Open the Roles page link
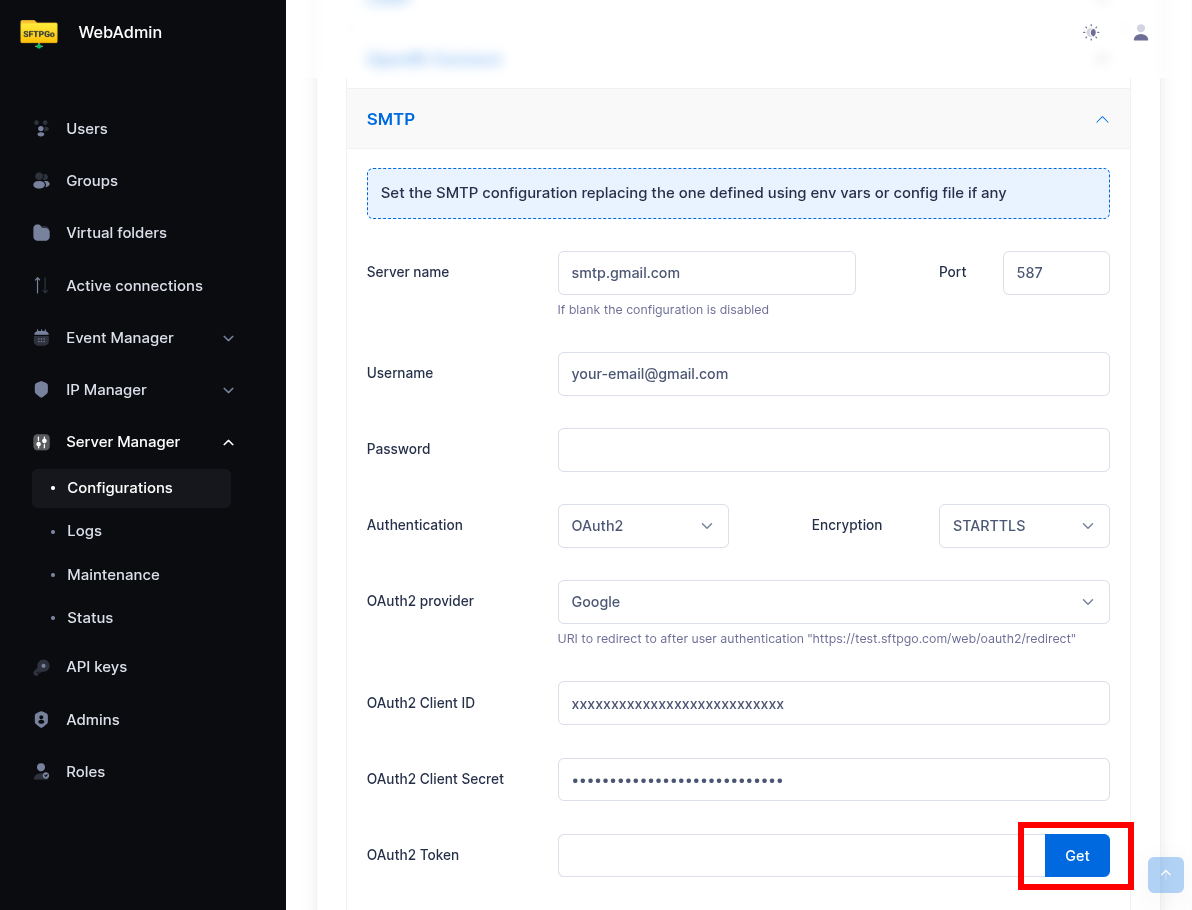The width and height of the screenshot is (1192, 910). [85, 772]
